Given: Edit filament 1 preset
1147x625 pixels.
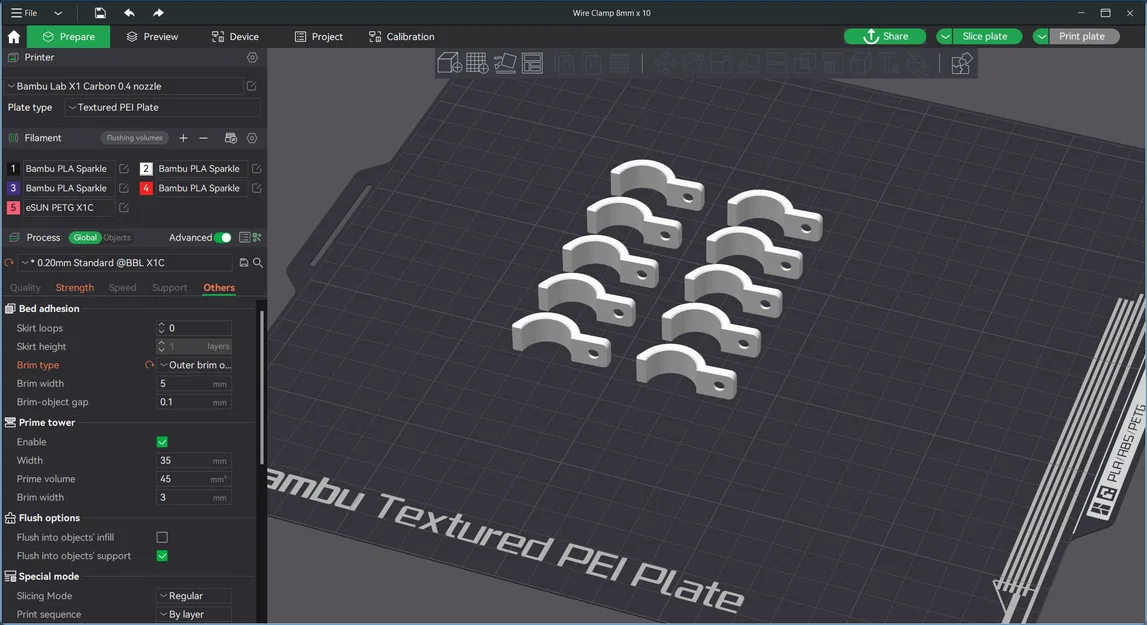Looking at the screenshot, I should (124, 168).
